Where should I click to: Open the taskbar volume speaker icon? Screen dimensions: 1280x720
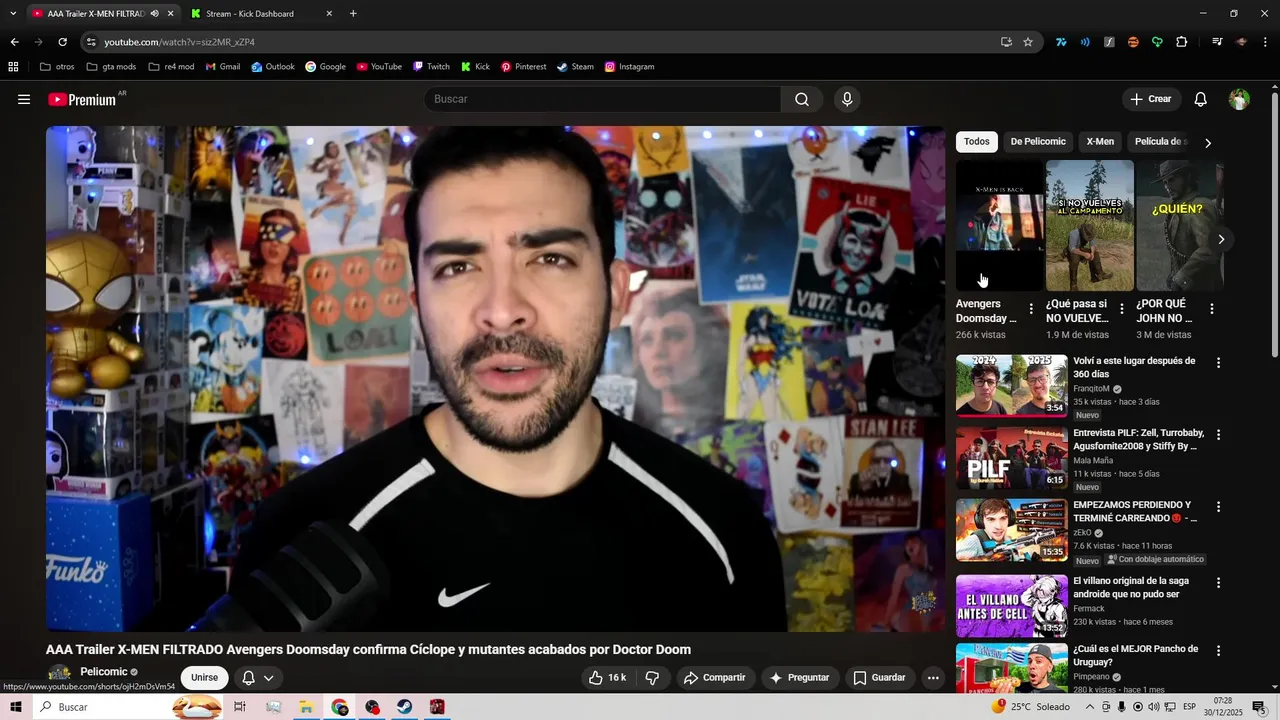1153,707
